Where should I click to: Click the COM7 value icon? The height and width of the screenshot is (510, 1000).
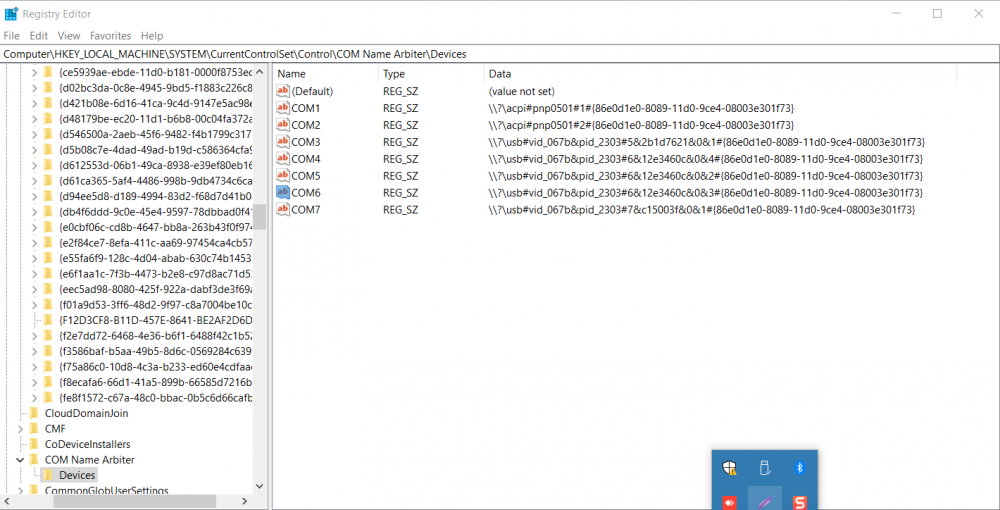283,209
